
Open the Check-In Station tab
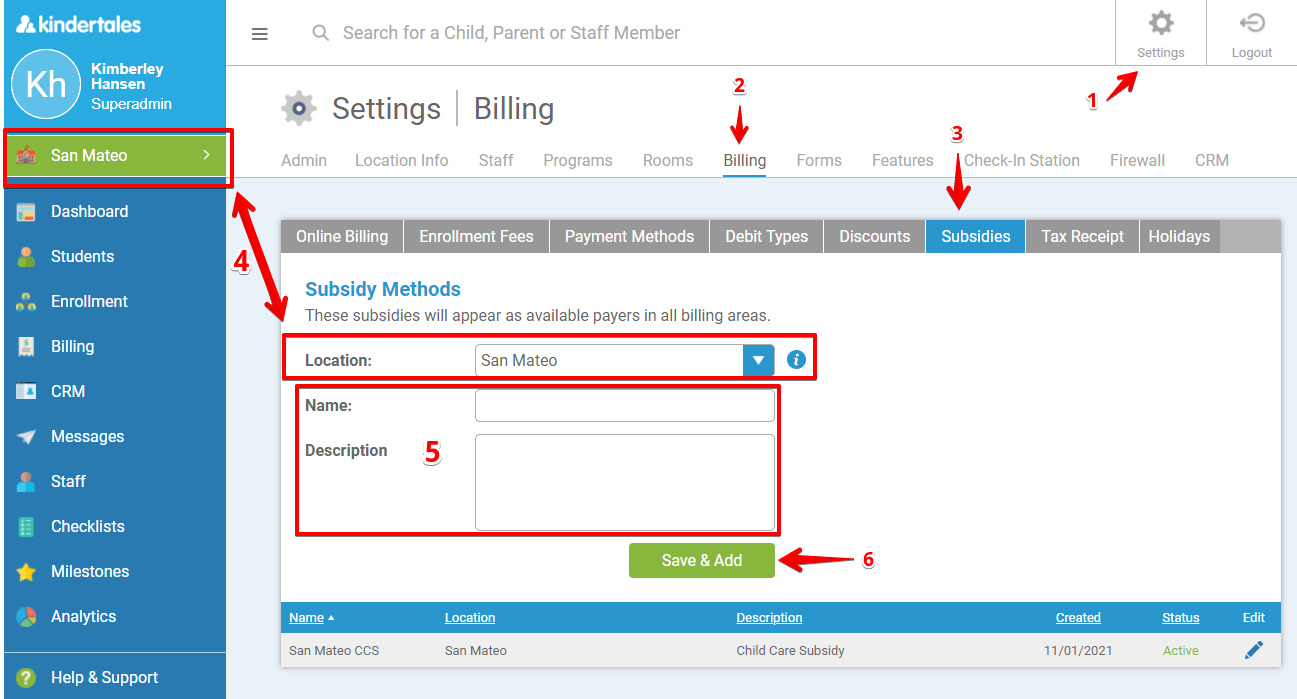1021,160
